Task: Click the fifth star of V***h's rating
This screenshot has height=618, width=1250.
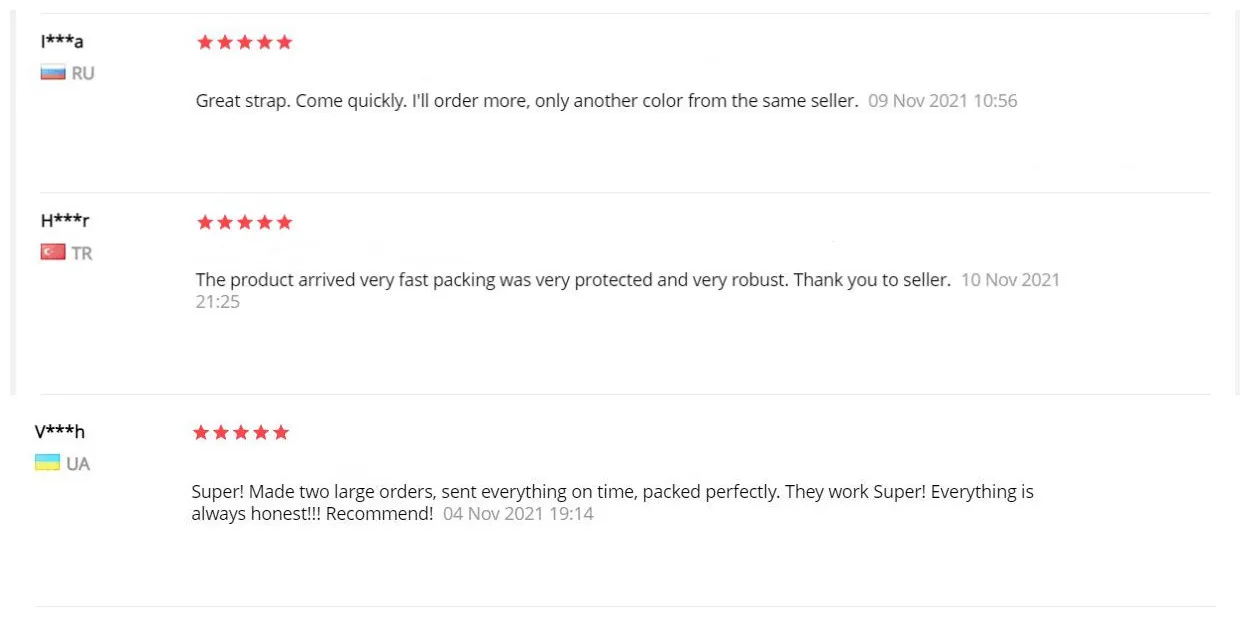Action: [281, 432]
